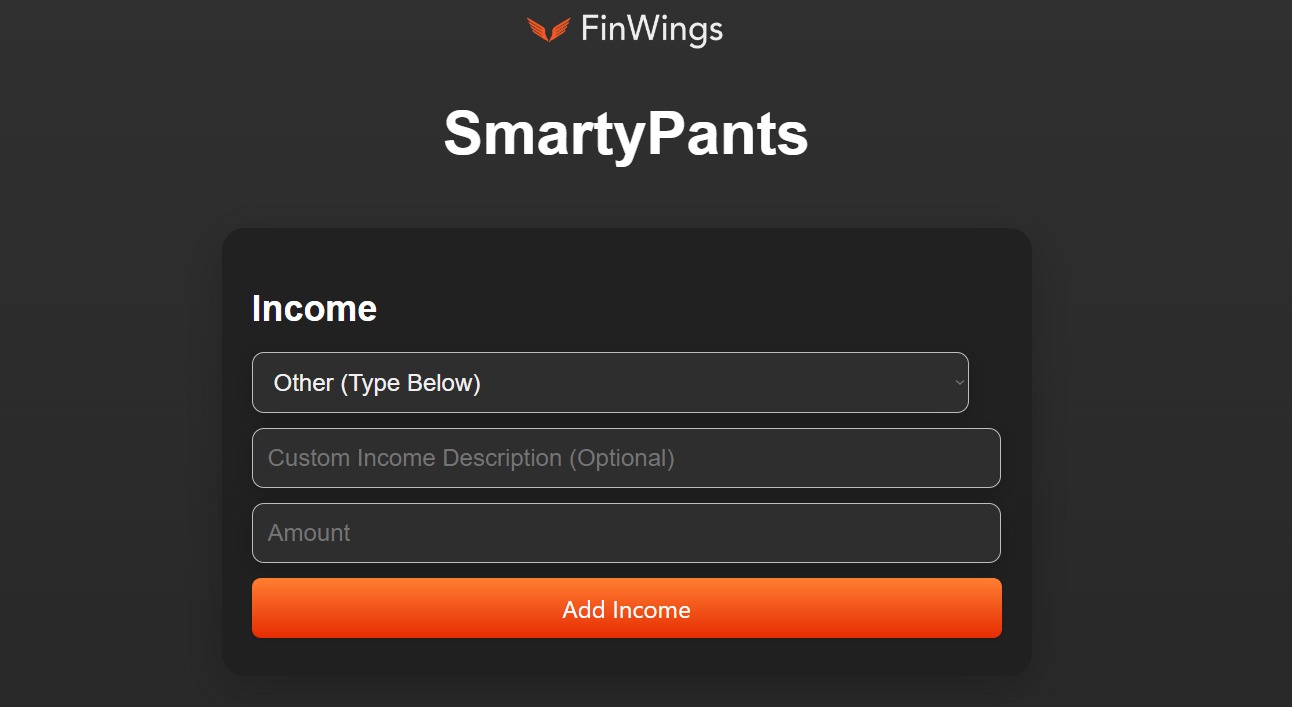The image size is (1292, 707).
Task: Click the right edge of the income category select box
Action: (962, 382)
